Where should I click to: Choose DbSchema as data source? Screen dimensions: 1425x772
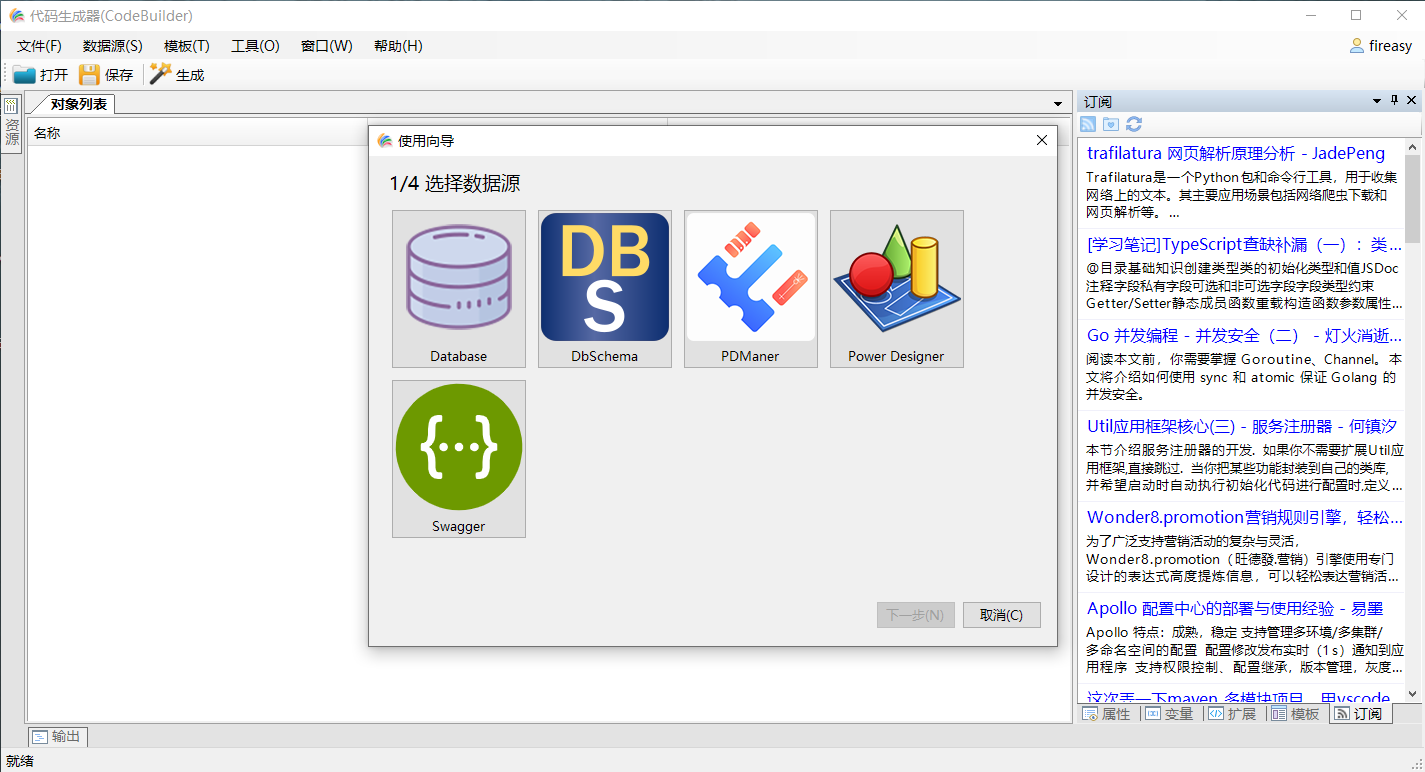click(605, 289)
